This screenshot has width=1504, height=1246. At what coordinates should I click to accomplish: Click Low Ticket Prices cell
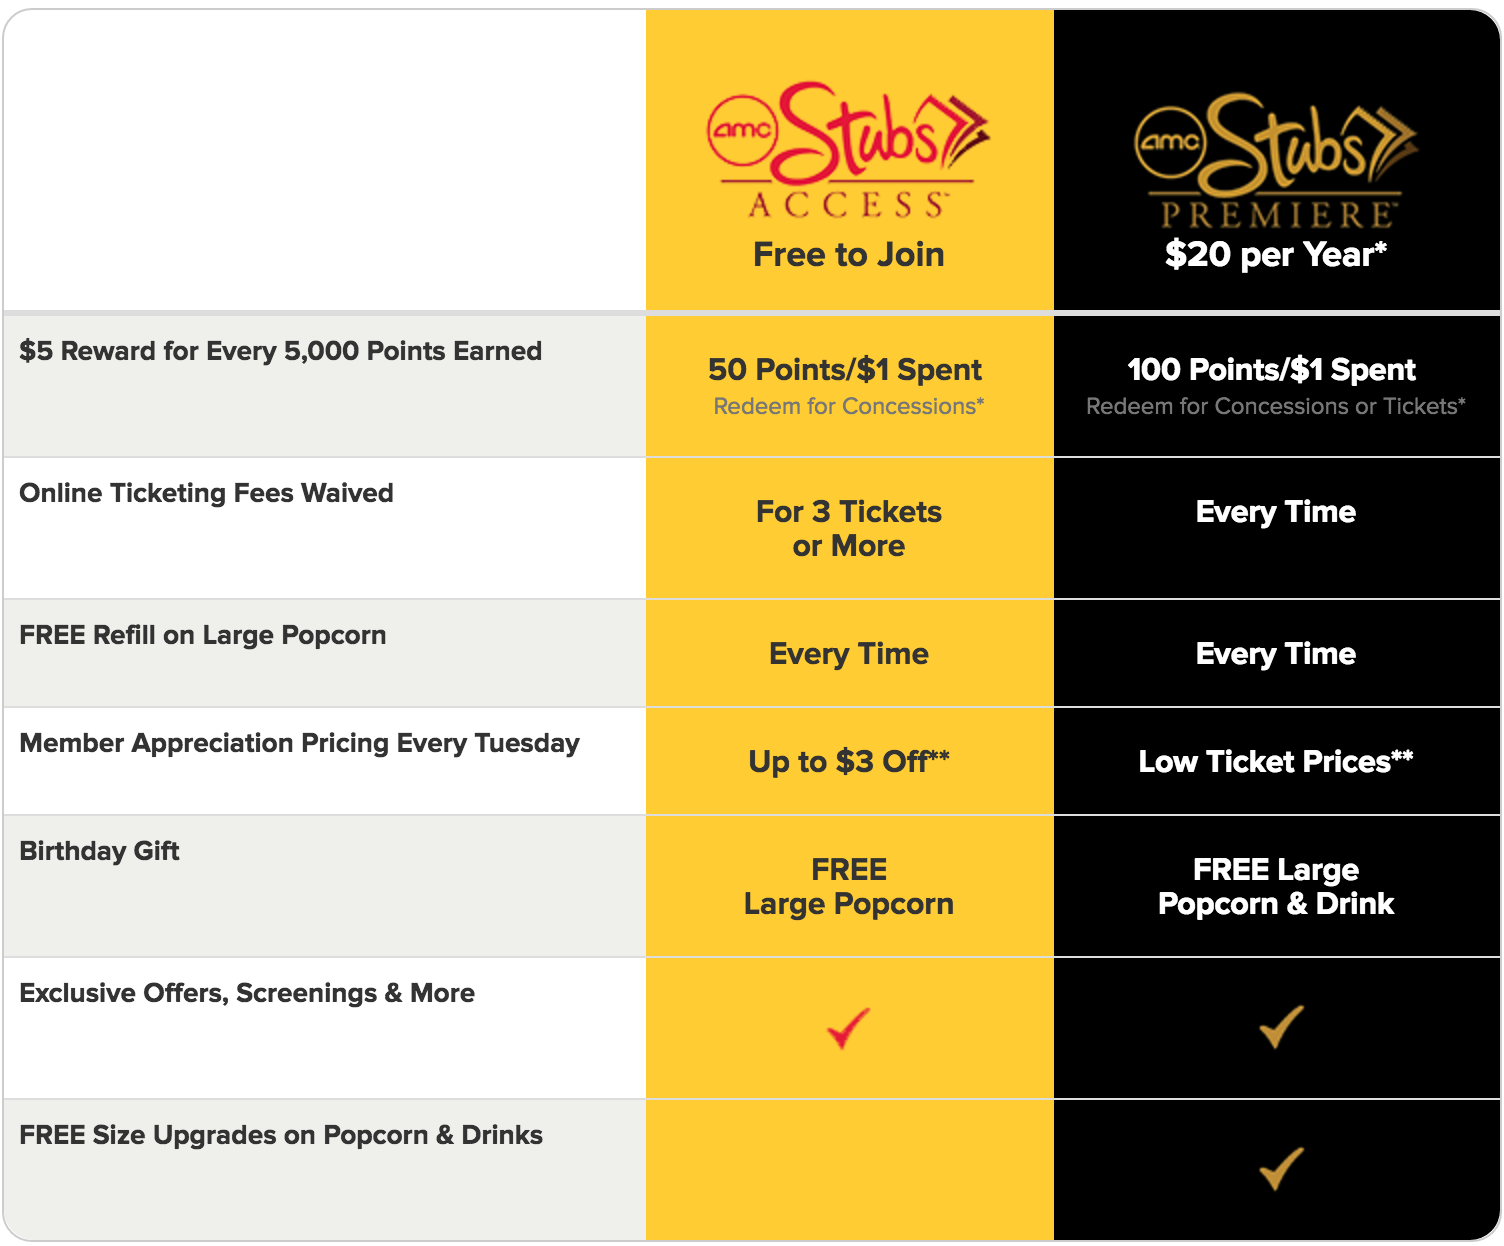pyautogui.click(x=1277, y=762)
